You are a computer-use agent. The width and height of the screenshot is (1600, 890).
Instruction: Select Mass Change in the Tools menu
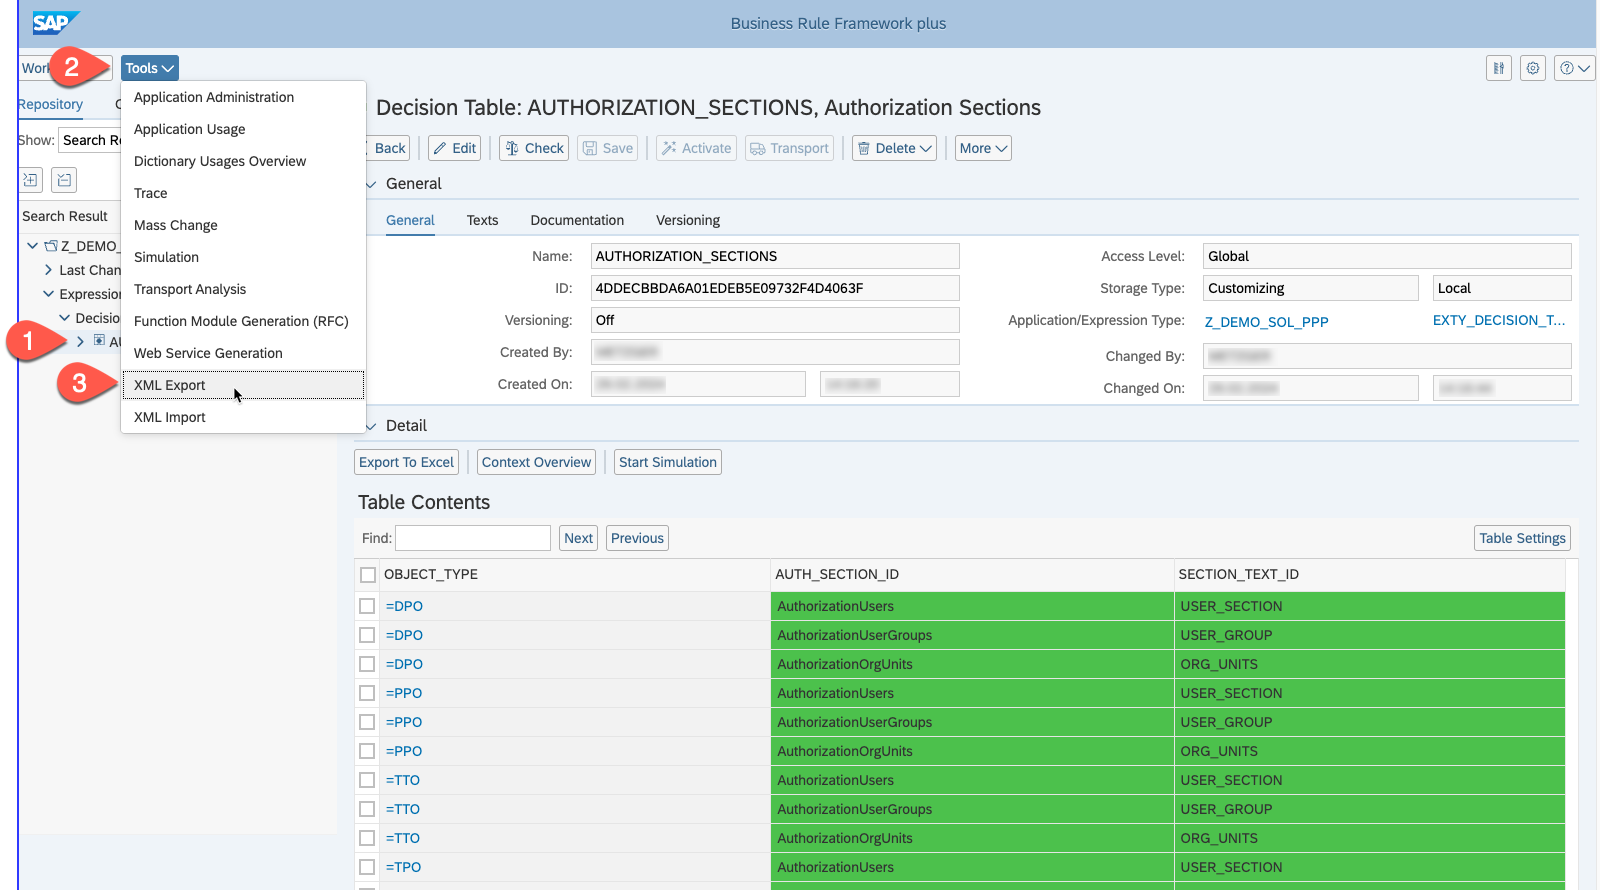176,225
